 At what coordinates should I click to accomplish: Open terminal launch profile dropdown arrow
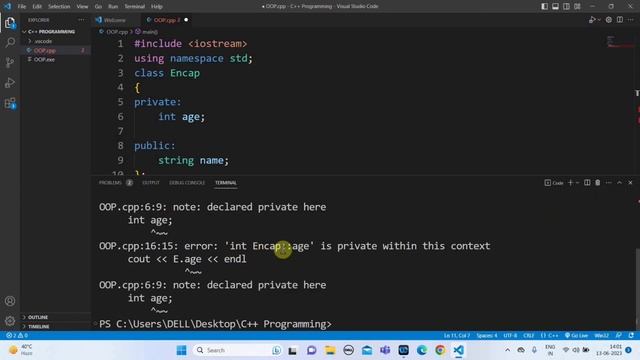point(578,182)
